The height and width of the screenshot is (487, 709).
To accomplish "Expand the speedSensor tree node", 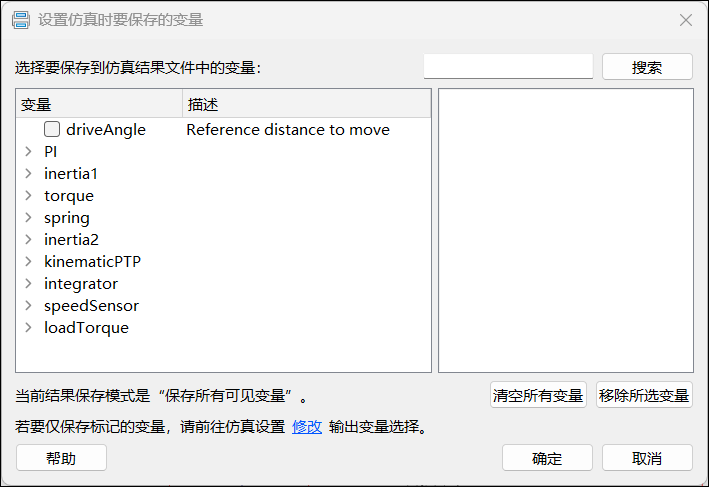I will tap(28, 306).
